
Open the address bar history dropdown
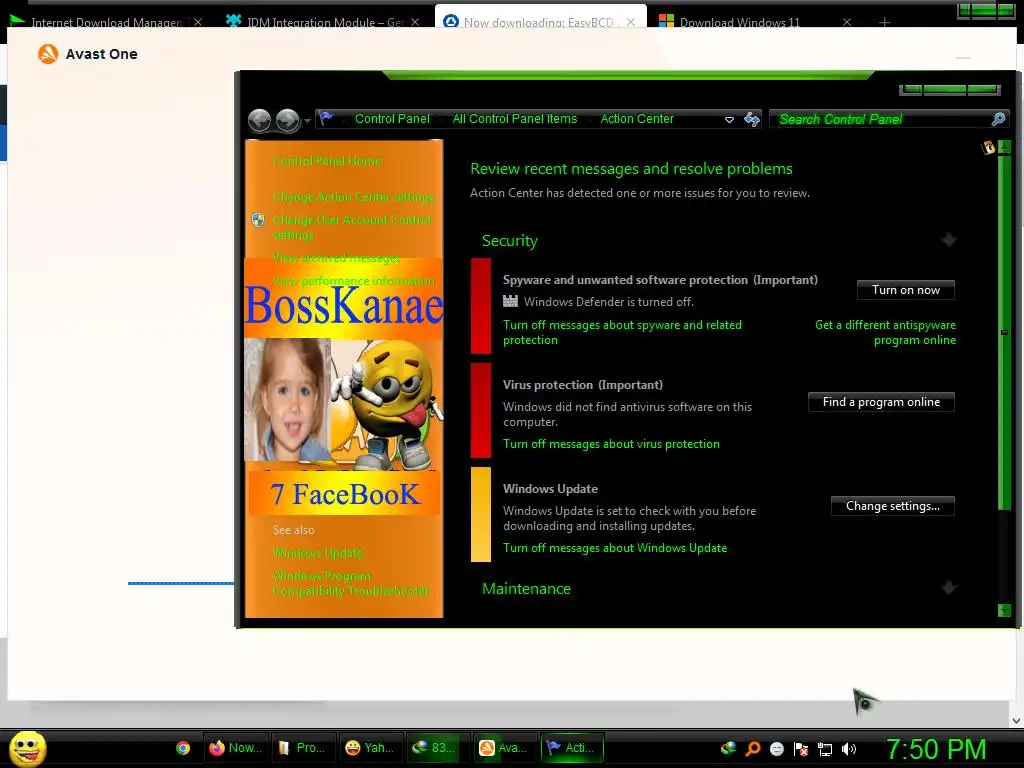click(729, 120)
